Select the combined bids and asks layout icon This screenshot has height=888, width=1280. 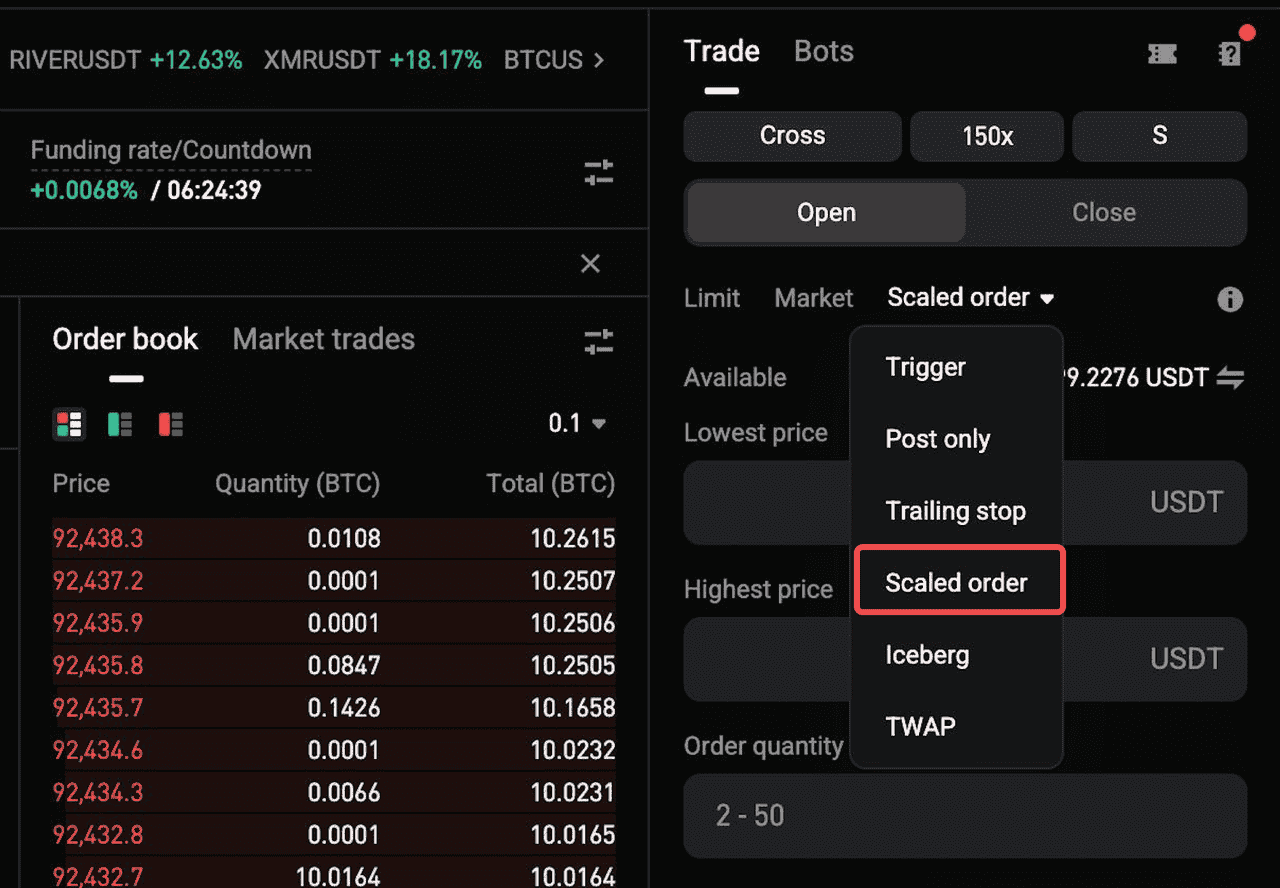(x=68, y=424)
